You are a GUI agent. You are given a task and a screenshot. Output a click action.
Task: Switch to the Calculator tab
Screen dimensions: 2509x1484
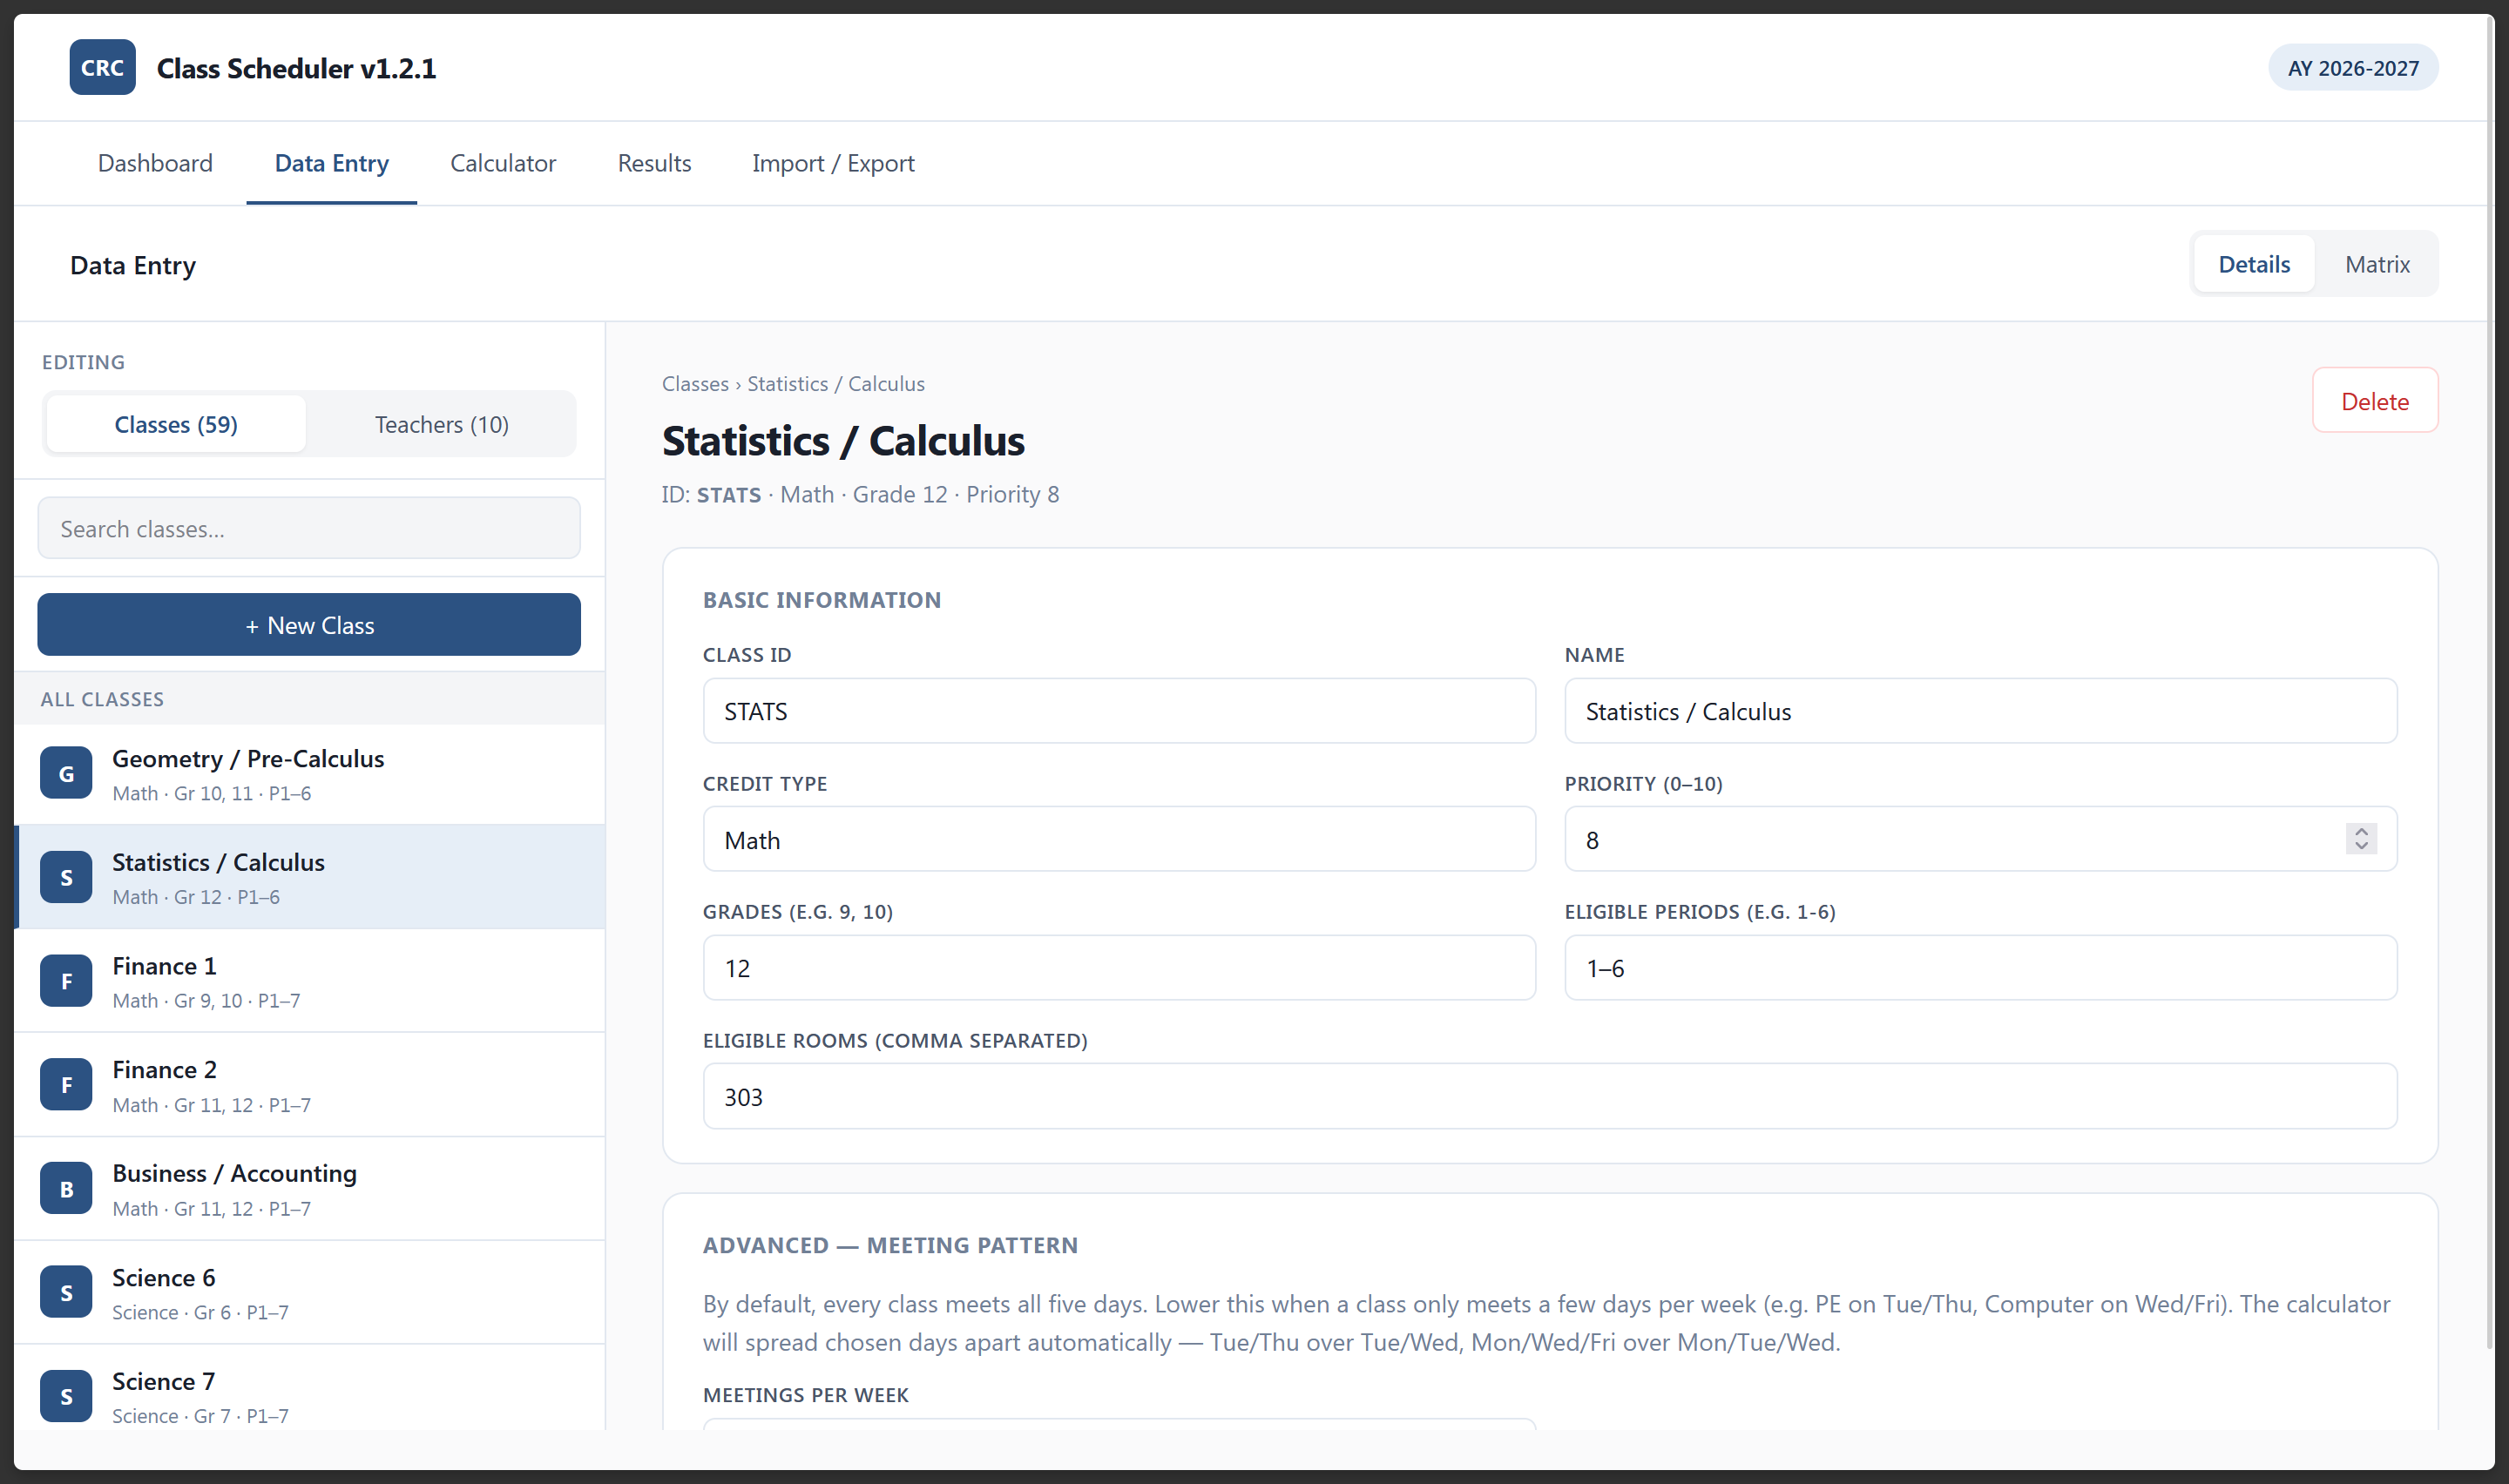(x=503, y=163)
